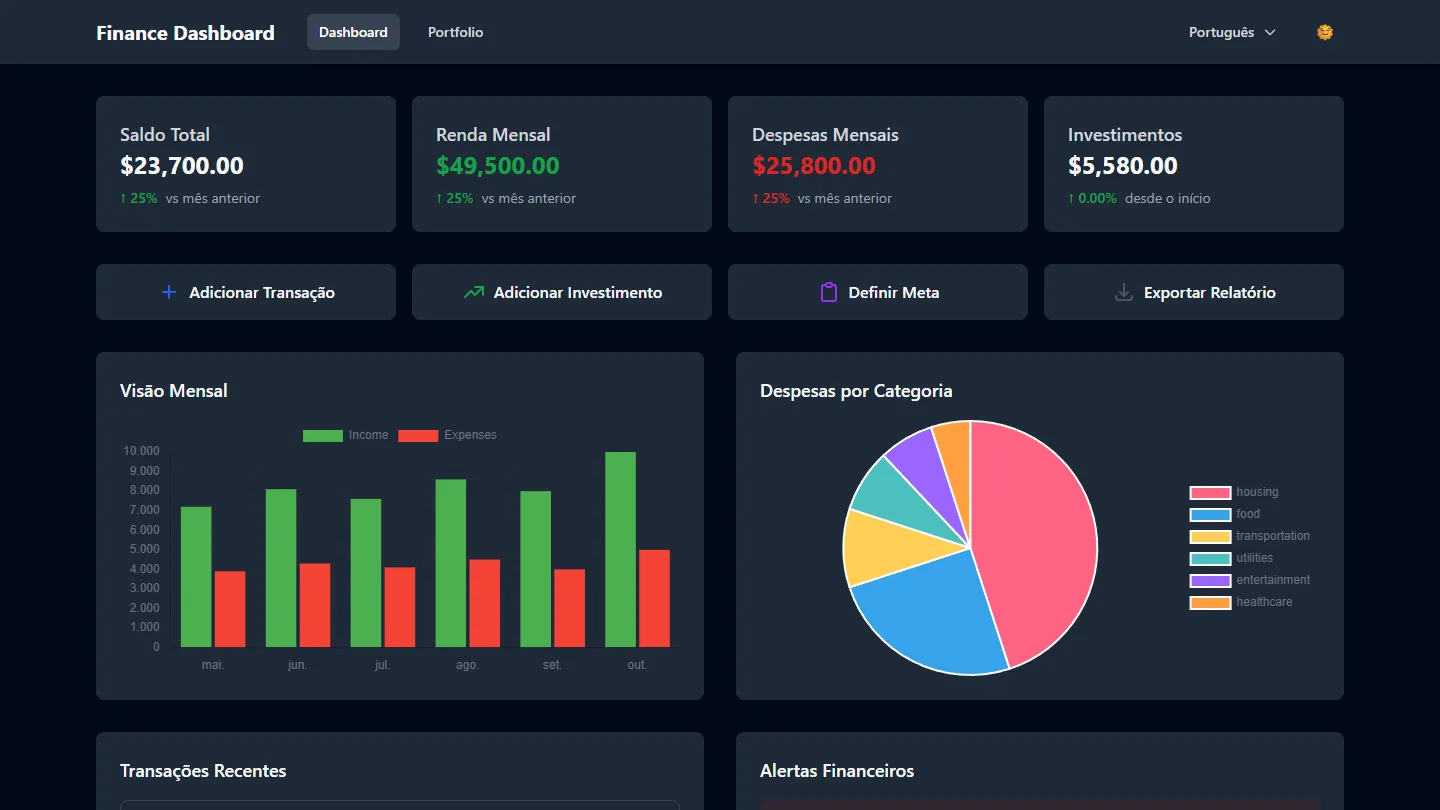Viewport: 1440px width, 810px height.
Task: Toggle the entertainment legend entry
Action: (1250, 580)
